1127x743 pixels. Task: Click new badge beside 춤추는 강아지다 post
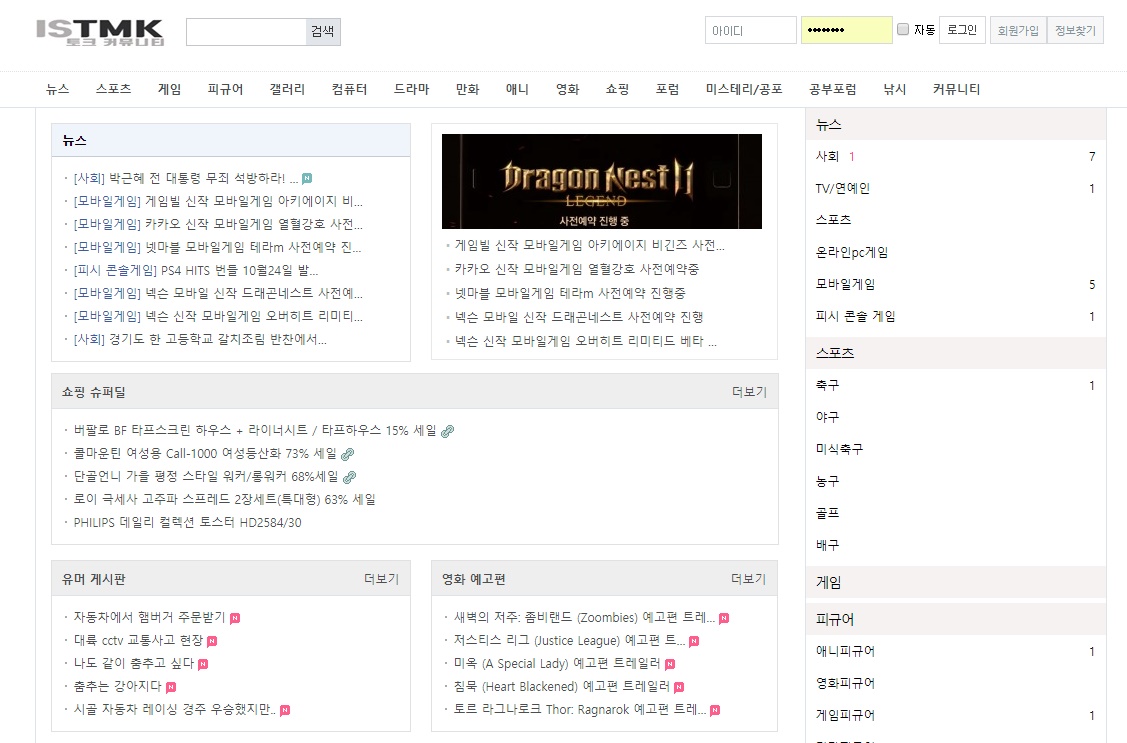click(171, 687)
